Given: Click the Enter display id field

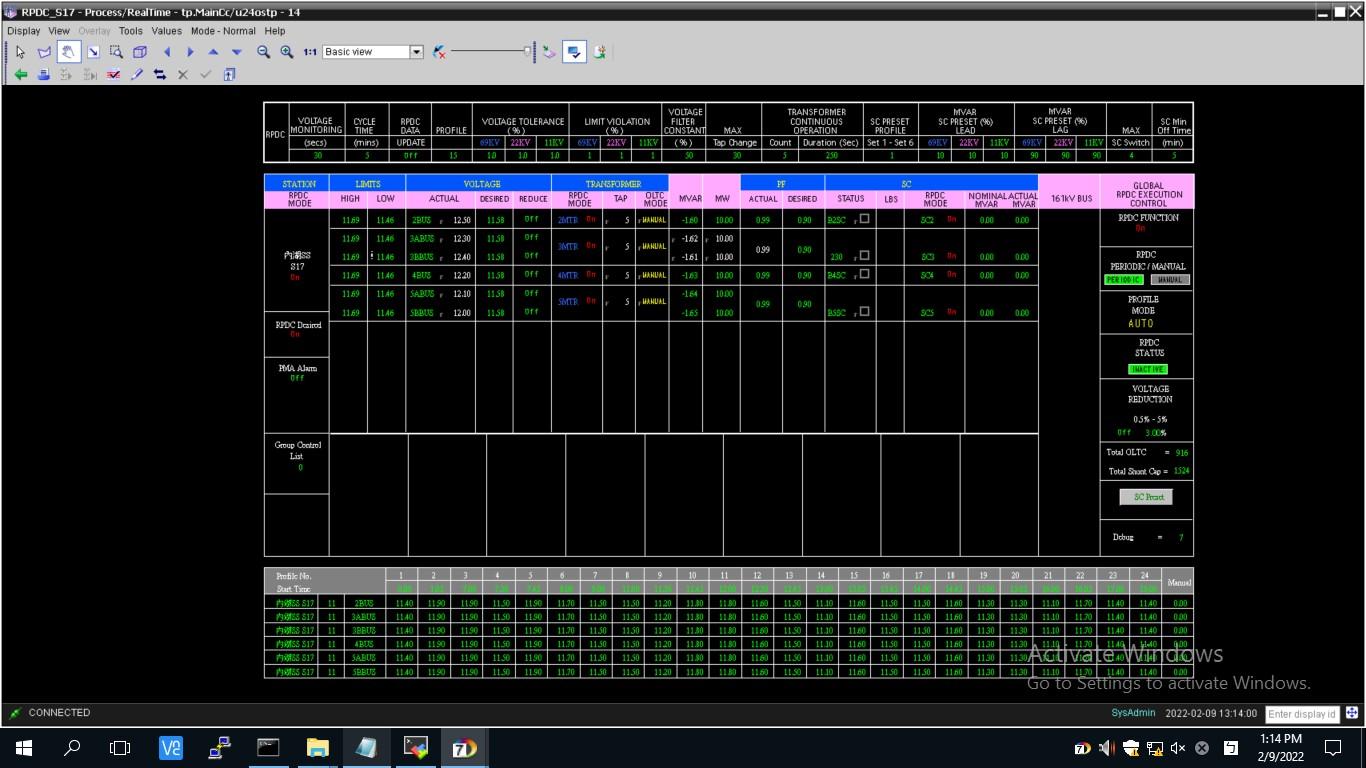Looking at the screenshot, I should (1302, 714).
